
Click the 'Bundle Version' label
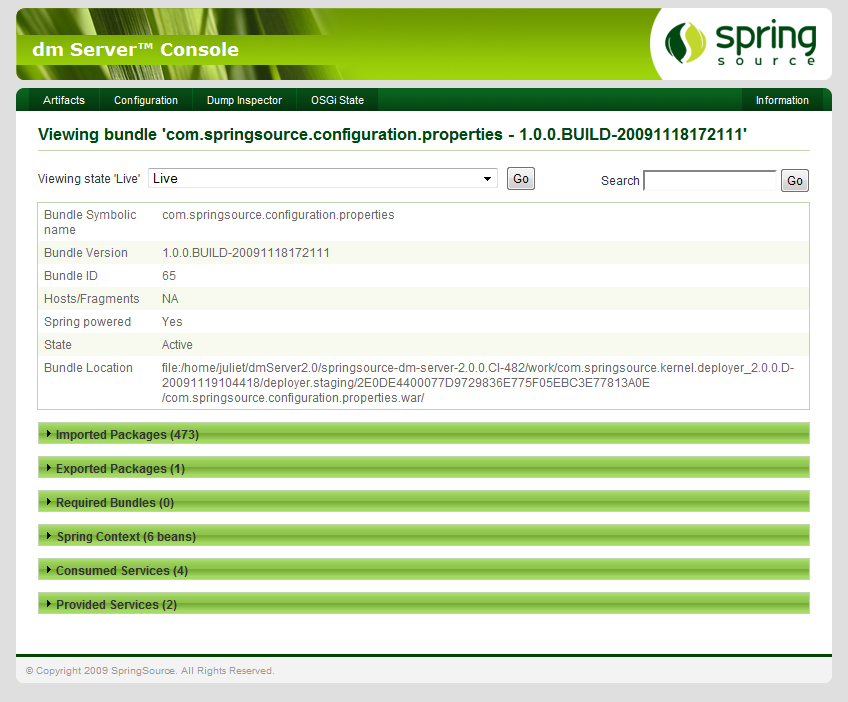[85, 253]
